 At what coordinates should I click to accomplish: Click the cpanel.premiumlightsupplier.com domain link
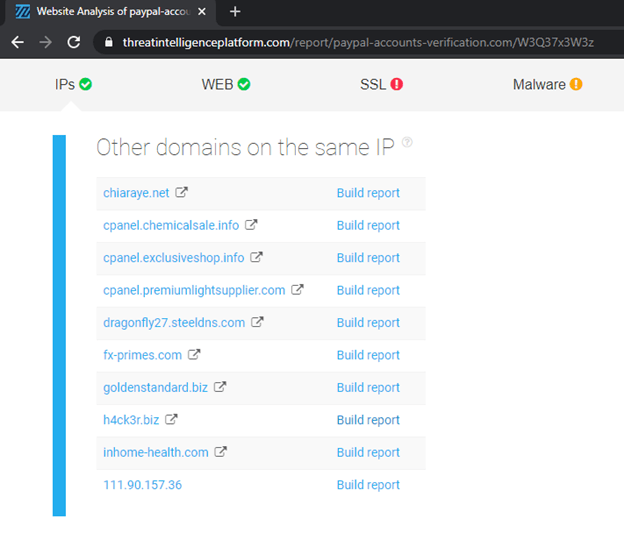point(194,291)
